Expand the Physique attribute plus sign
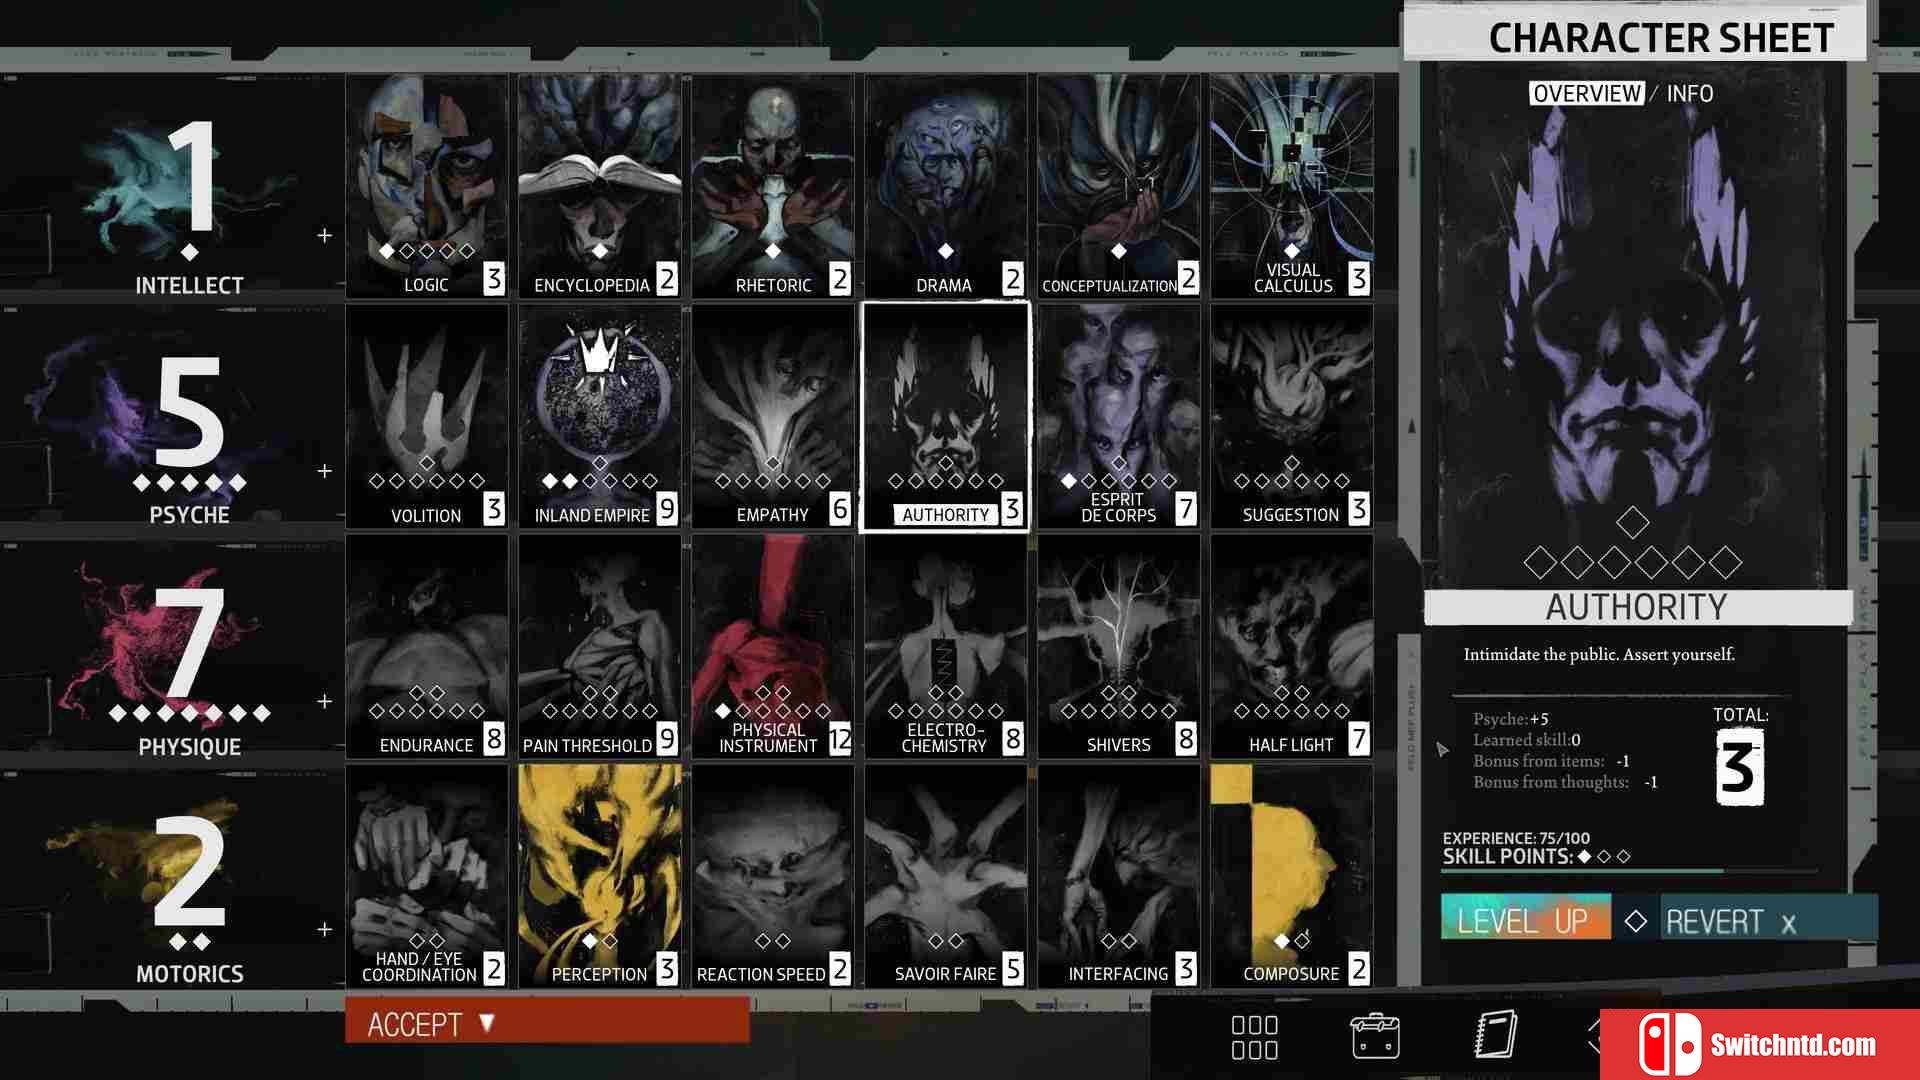Image resolution: width=1920 pixels, height=1080 pixels. point(325,701)
